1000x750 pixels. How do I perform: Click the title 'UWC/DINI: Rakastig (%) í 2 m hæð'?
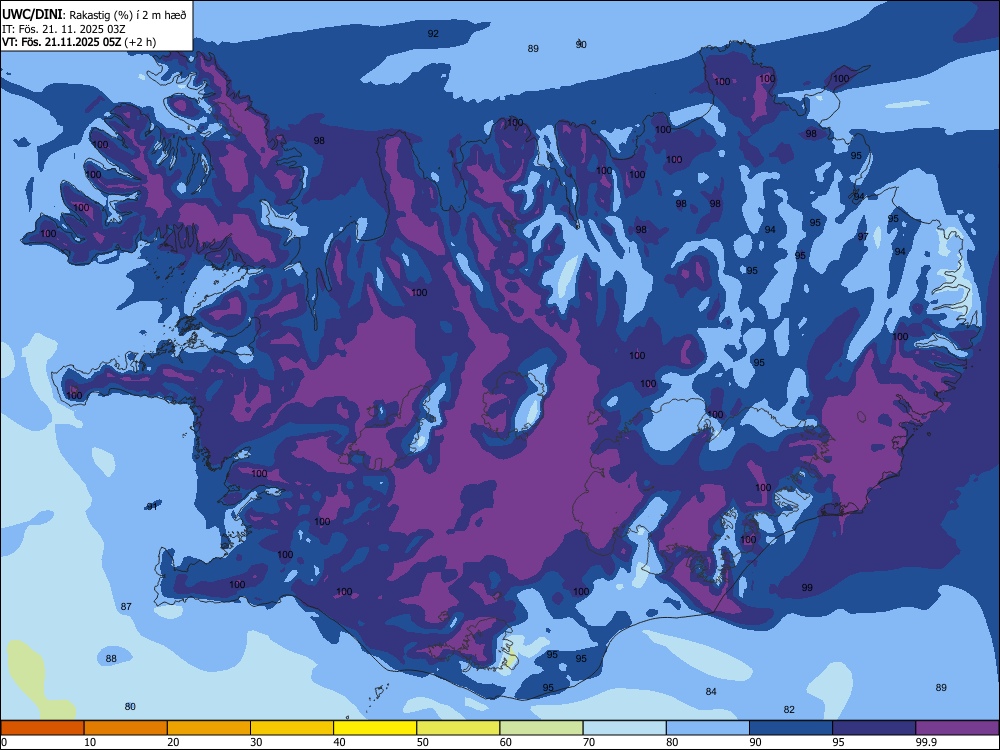(x=94, y=15)
